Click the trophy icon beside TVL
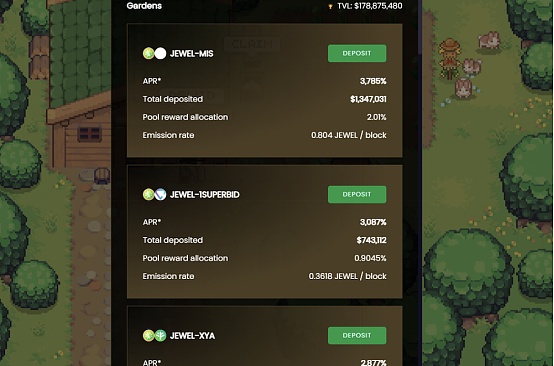The width and height of the screenshot is (554, 366). [x=330, y=6]
